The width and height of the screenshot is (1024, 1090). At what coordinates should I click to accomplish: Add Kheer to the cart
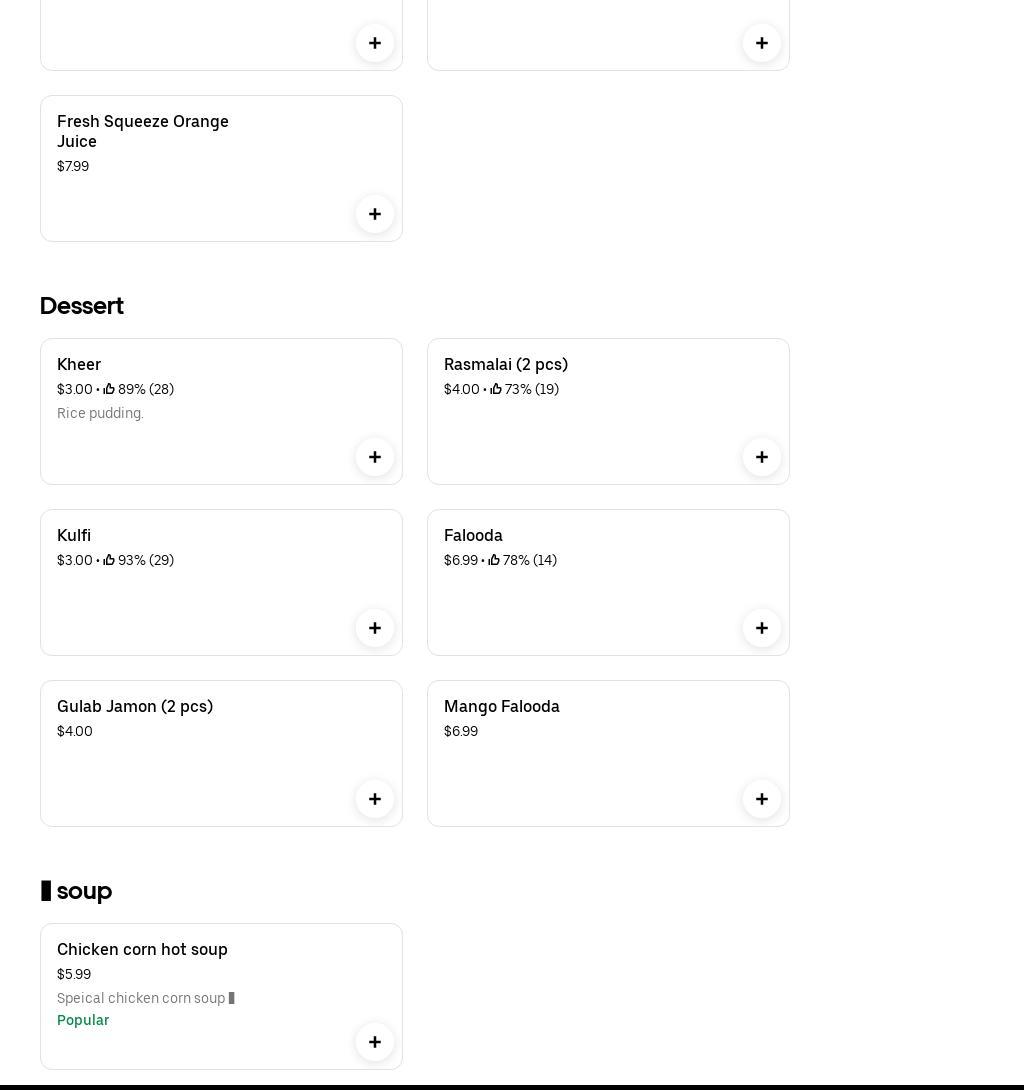point(375,457)
